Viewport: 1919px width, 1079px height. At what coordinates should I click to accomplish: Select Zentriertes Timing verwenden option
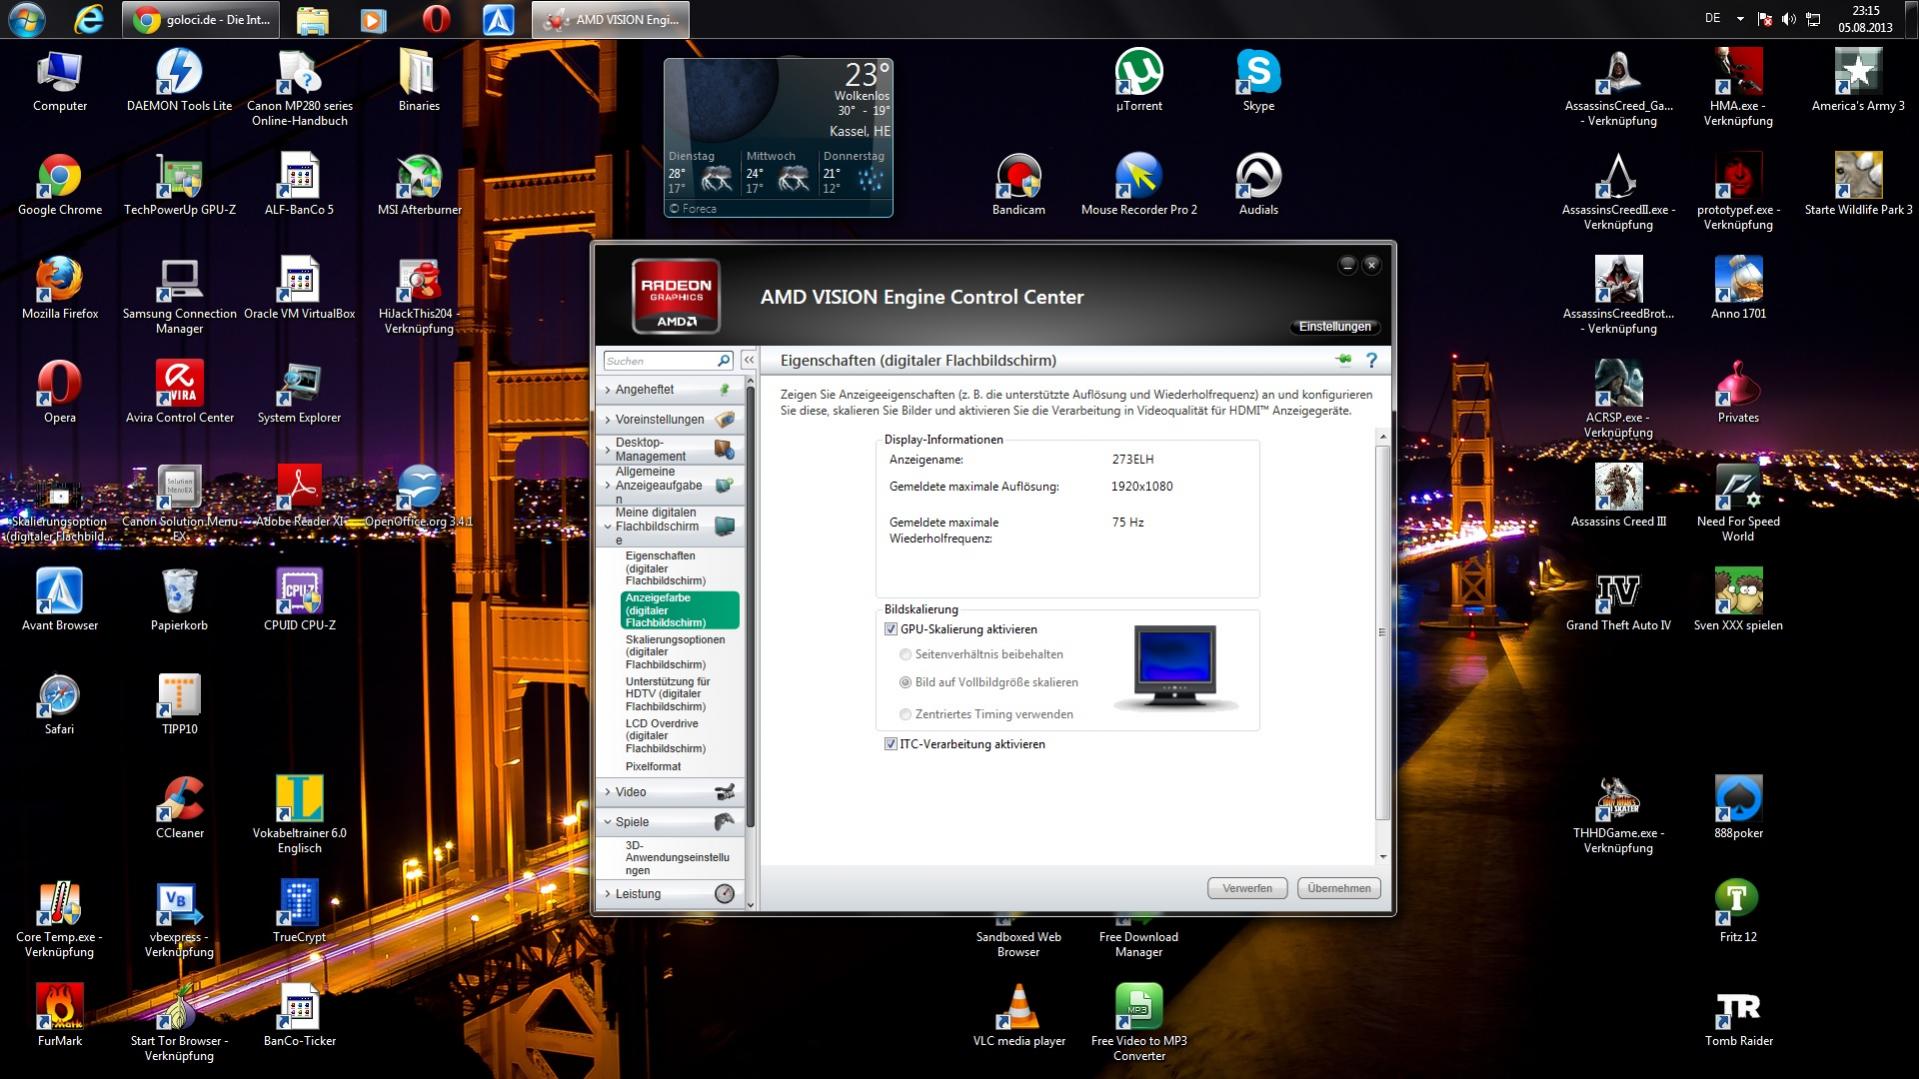905,714
